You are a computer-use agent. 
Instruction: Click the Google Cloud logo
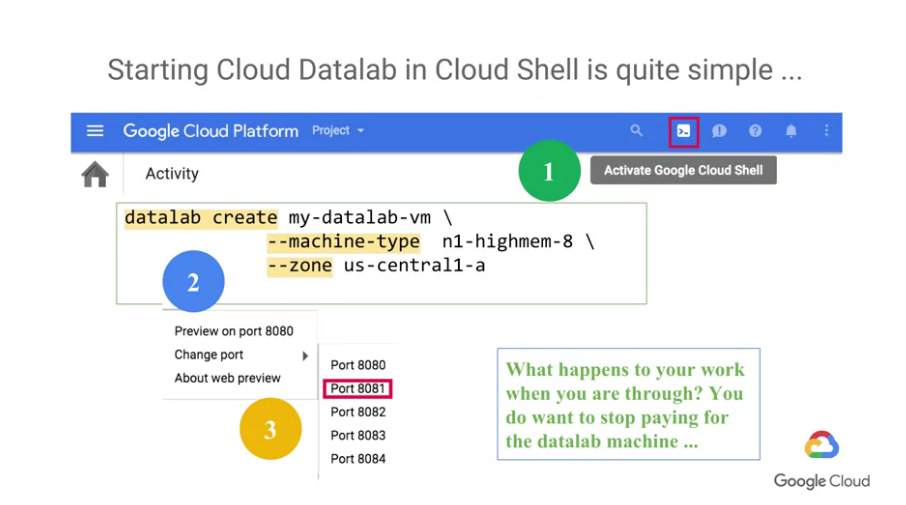tap(822, 461)
